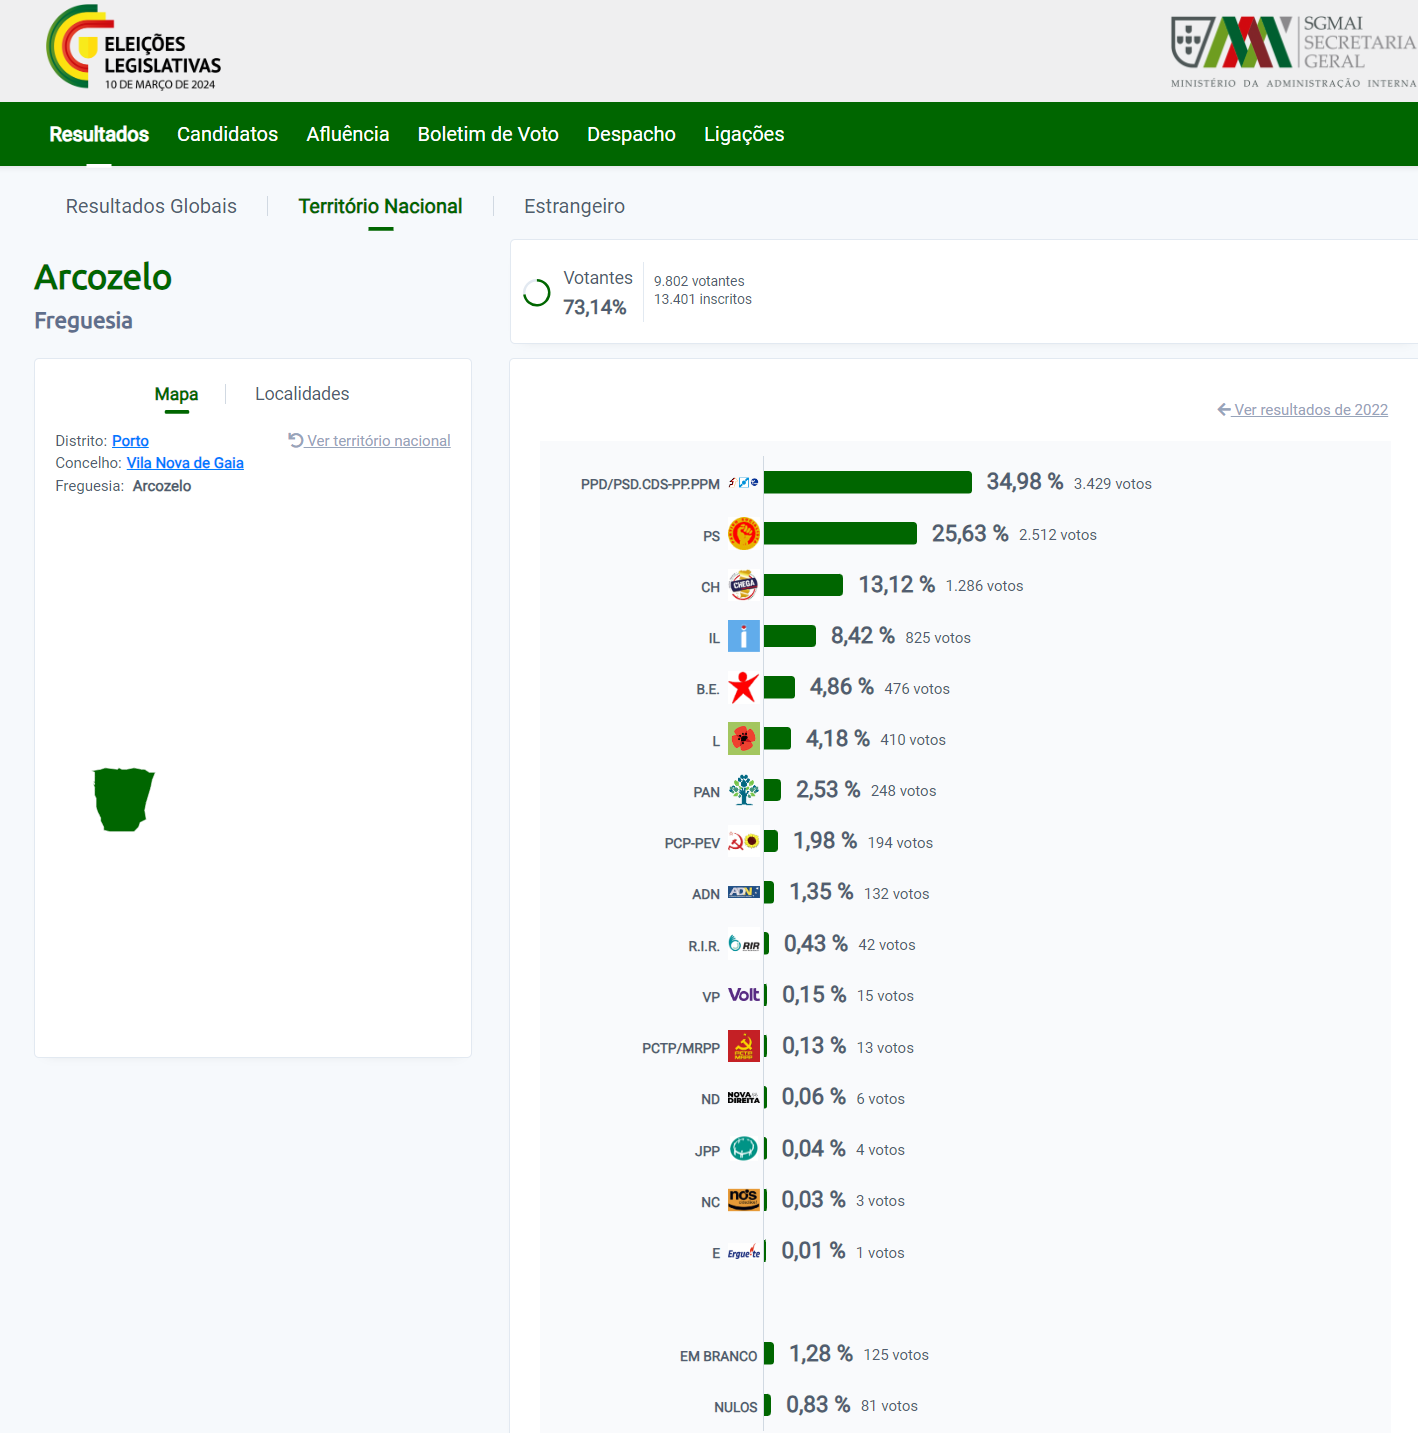Click the Volt party logo
Image resolution: width=1418 pixels, height=1433 pixels.
pos(743,995)
